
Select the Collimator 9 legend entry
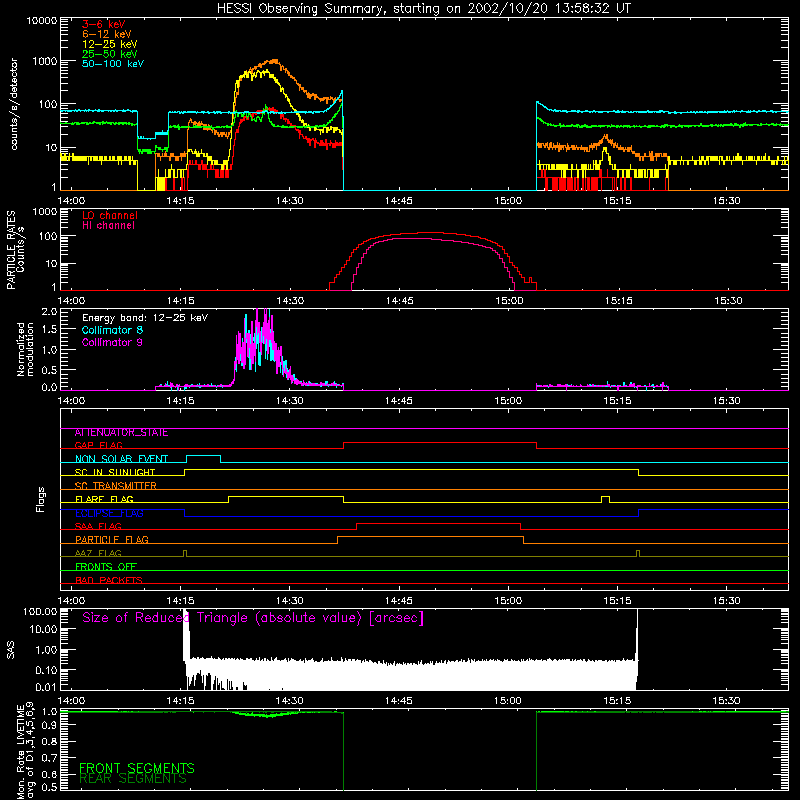(112, 342)
